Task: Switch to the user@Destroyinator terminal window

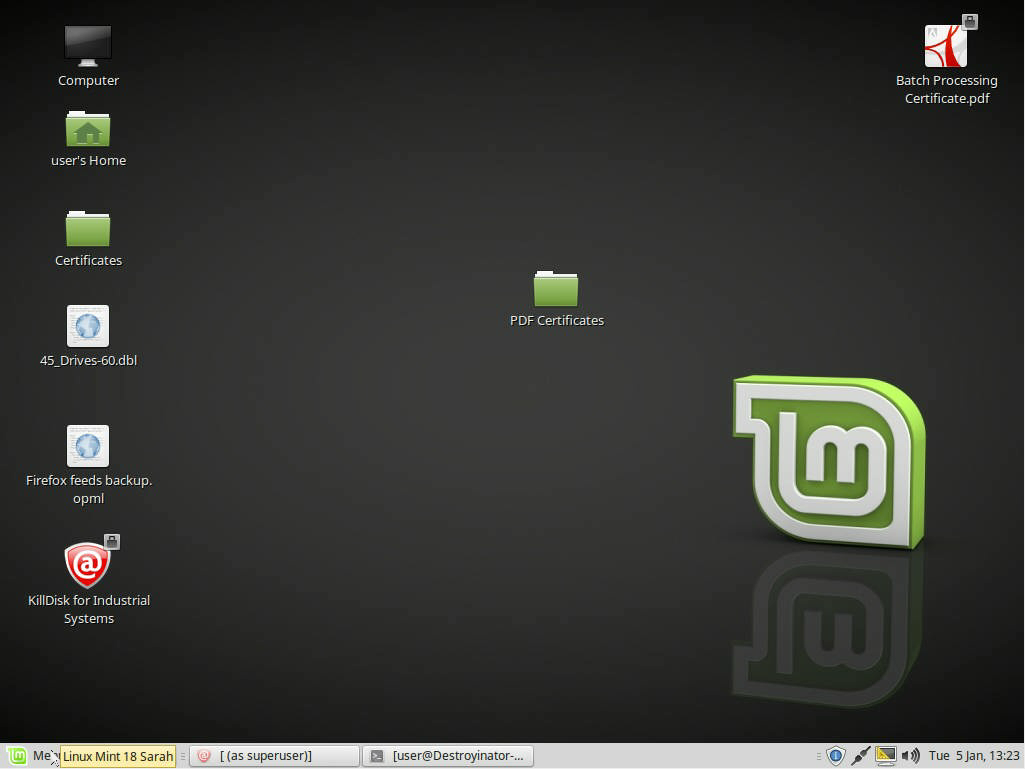Action: (x=448, y=756)
